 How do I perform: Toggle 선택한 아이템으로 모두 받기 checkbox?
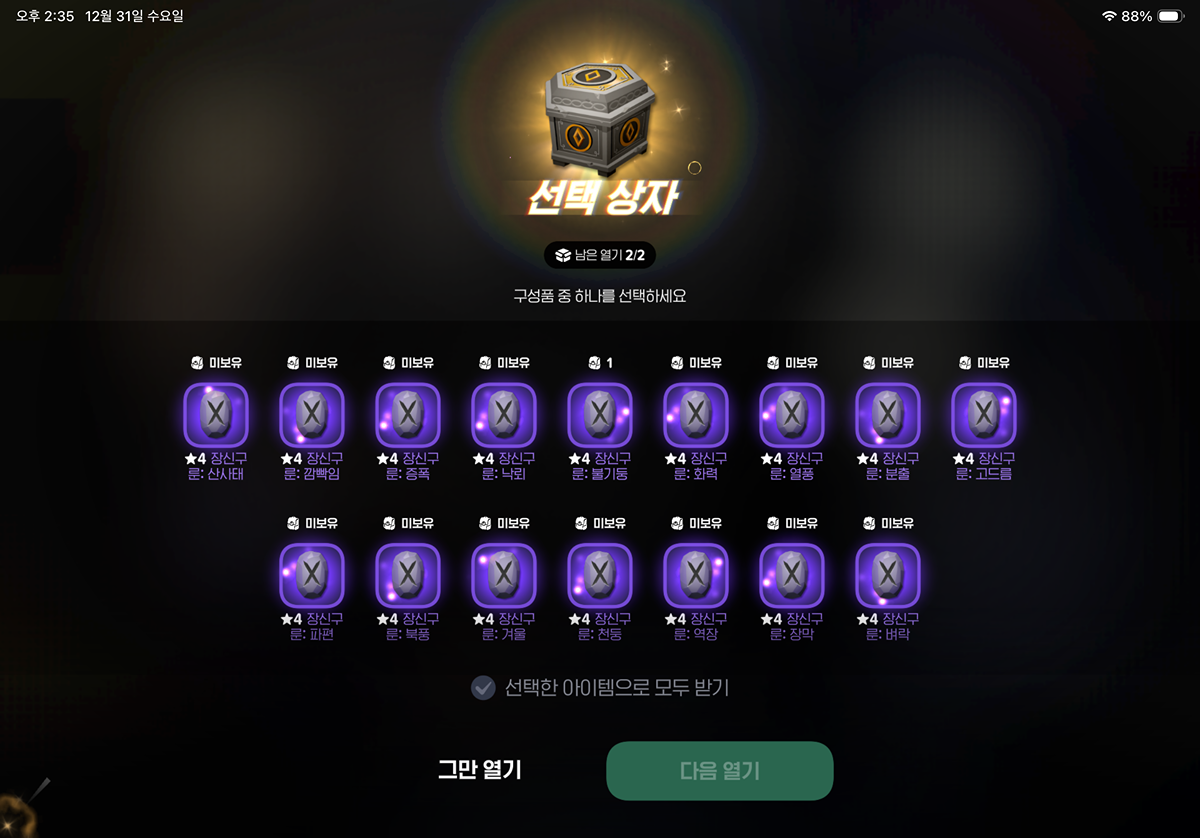[483, 688]
